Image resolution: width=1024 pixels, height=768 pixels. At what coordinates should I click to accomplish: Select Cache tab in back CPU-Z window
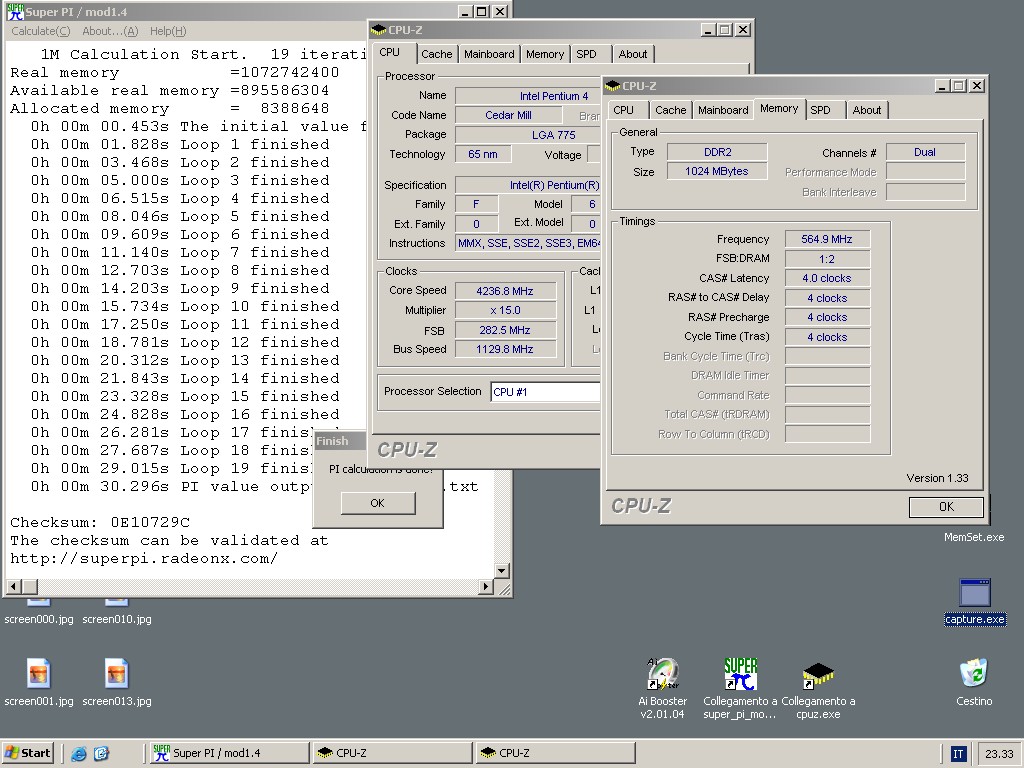point(436,54)
